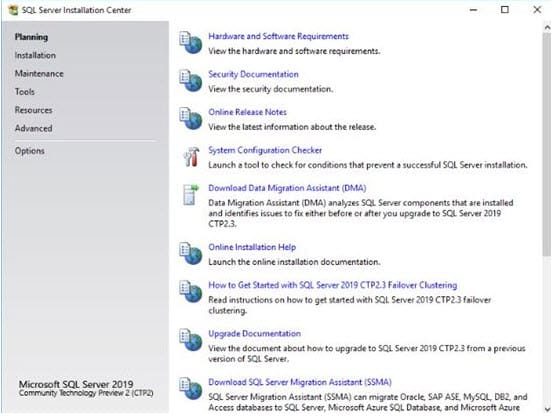Click the SQL Server title bar app icon

click(x=13, y=10)
